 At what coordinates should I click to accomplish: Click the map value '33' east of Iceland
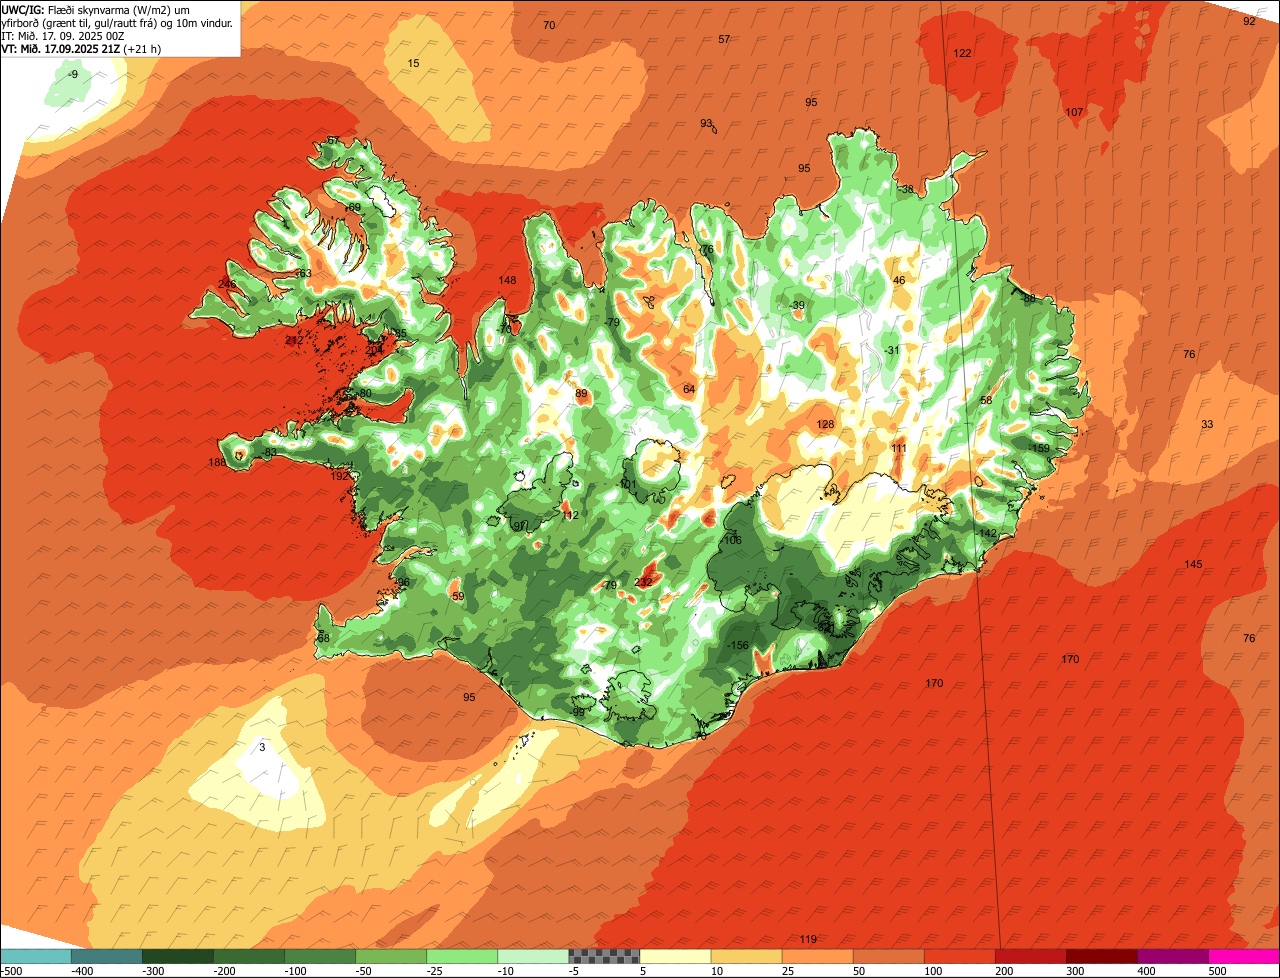(1207, 425)
